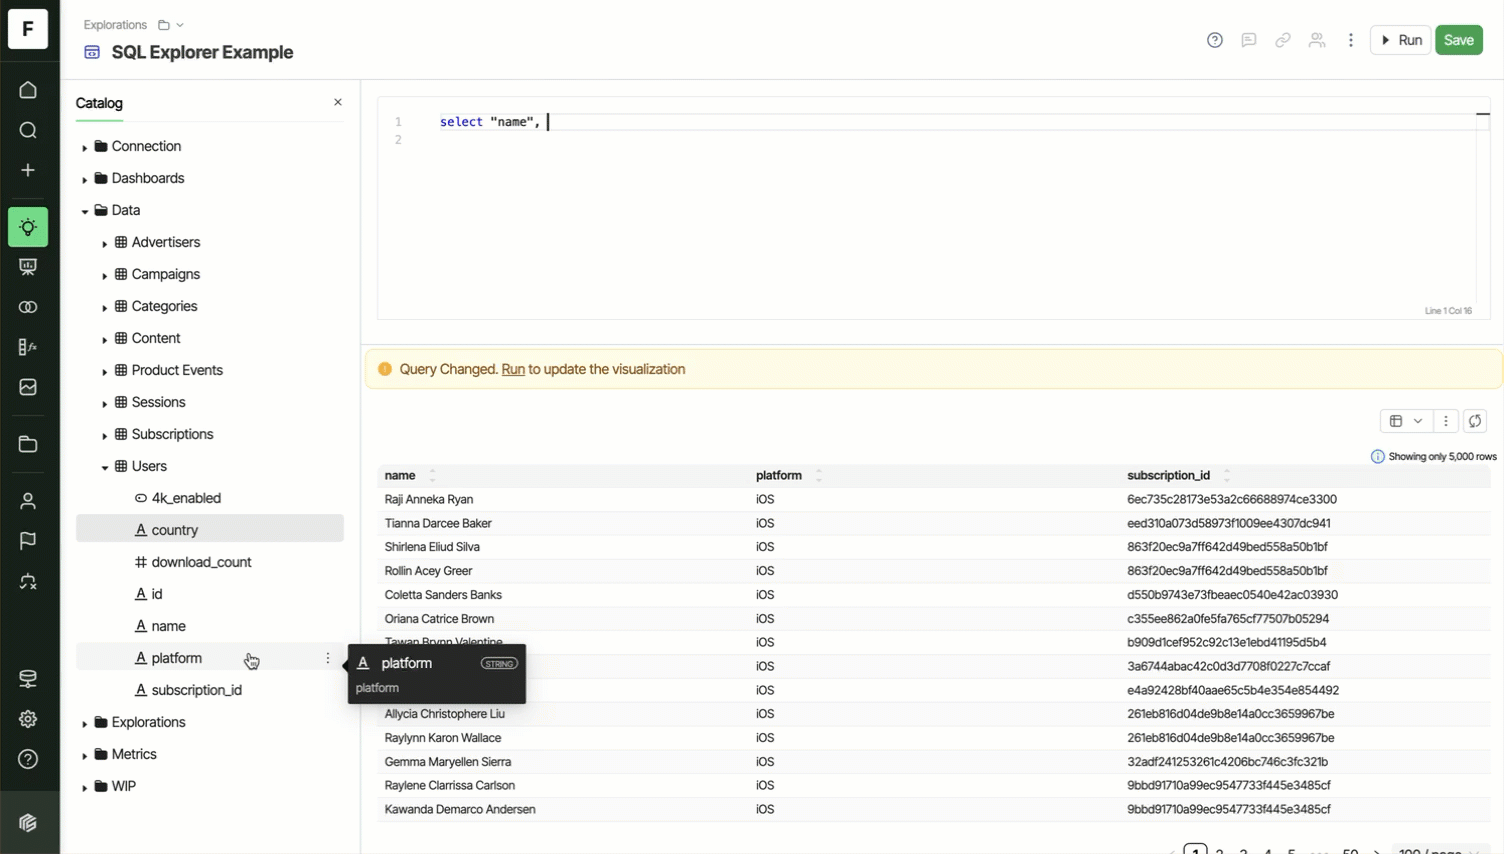The height and width of the screenshot is (854, 1504).
Task: Select the id field under Users
Action: pos(210,594)
